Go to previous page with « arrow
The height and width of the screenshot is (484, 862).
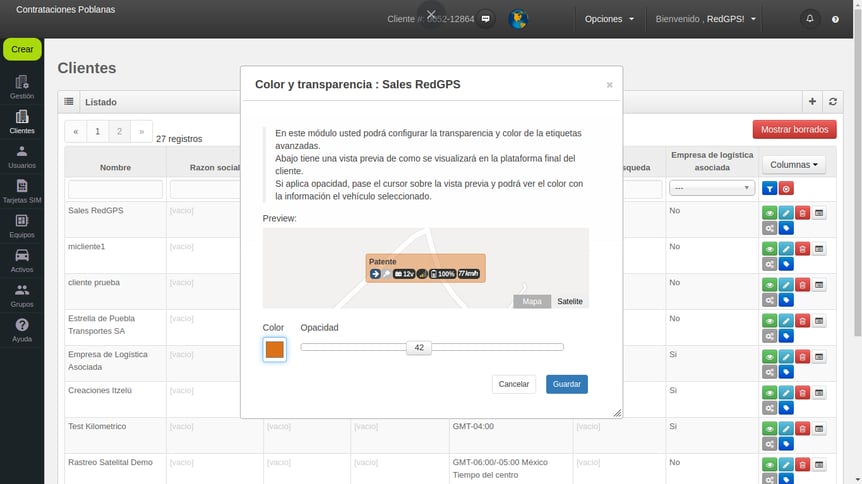pyautogui.click(x=76, y=131)
